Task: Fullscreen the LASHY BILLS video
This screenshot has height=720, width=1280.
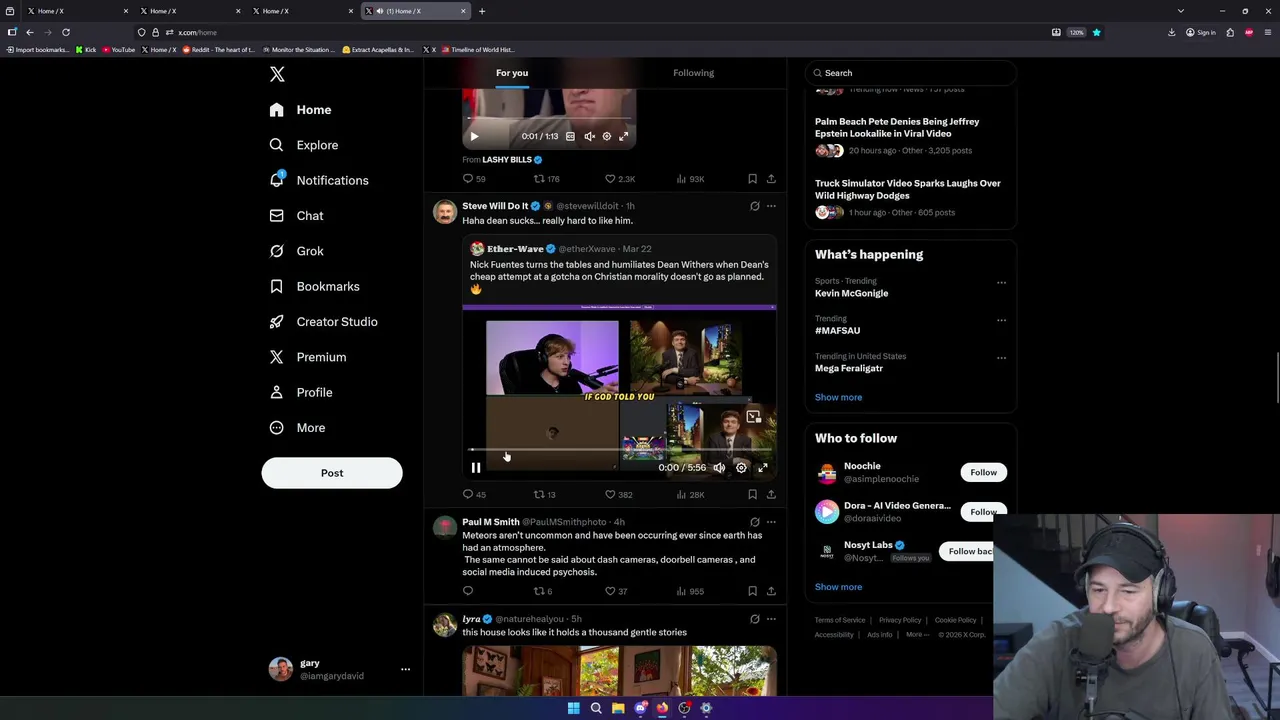Action: 623,136
